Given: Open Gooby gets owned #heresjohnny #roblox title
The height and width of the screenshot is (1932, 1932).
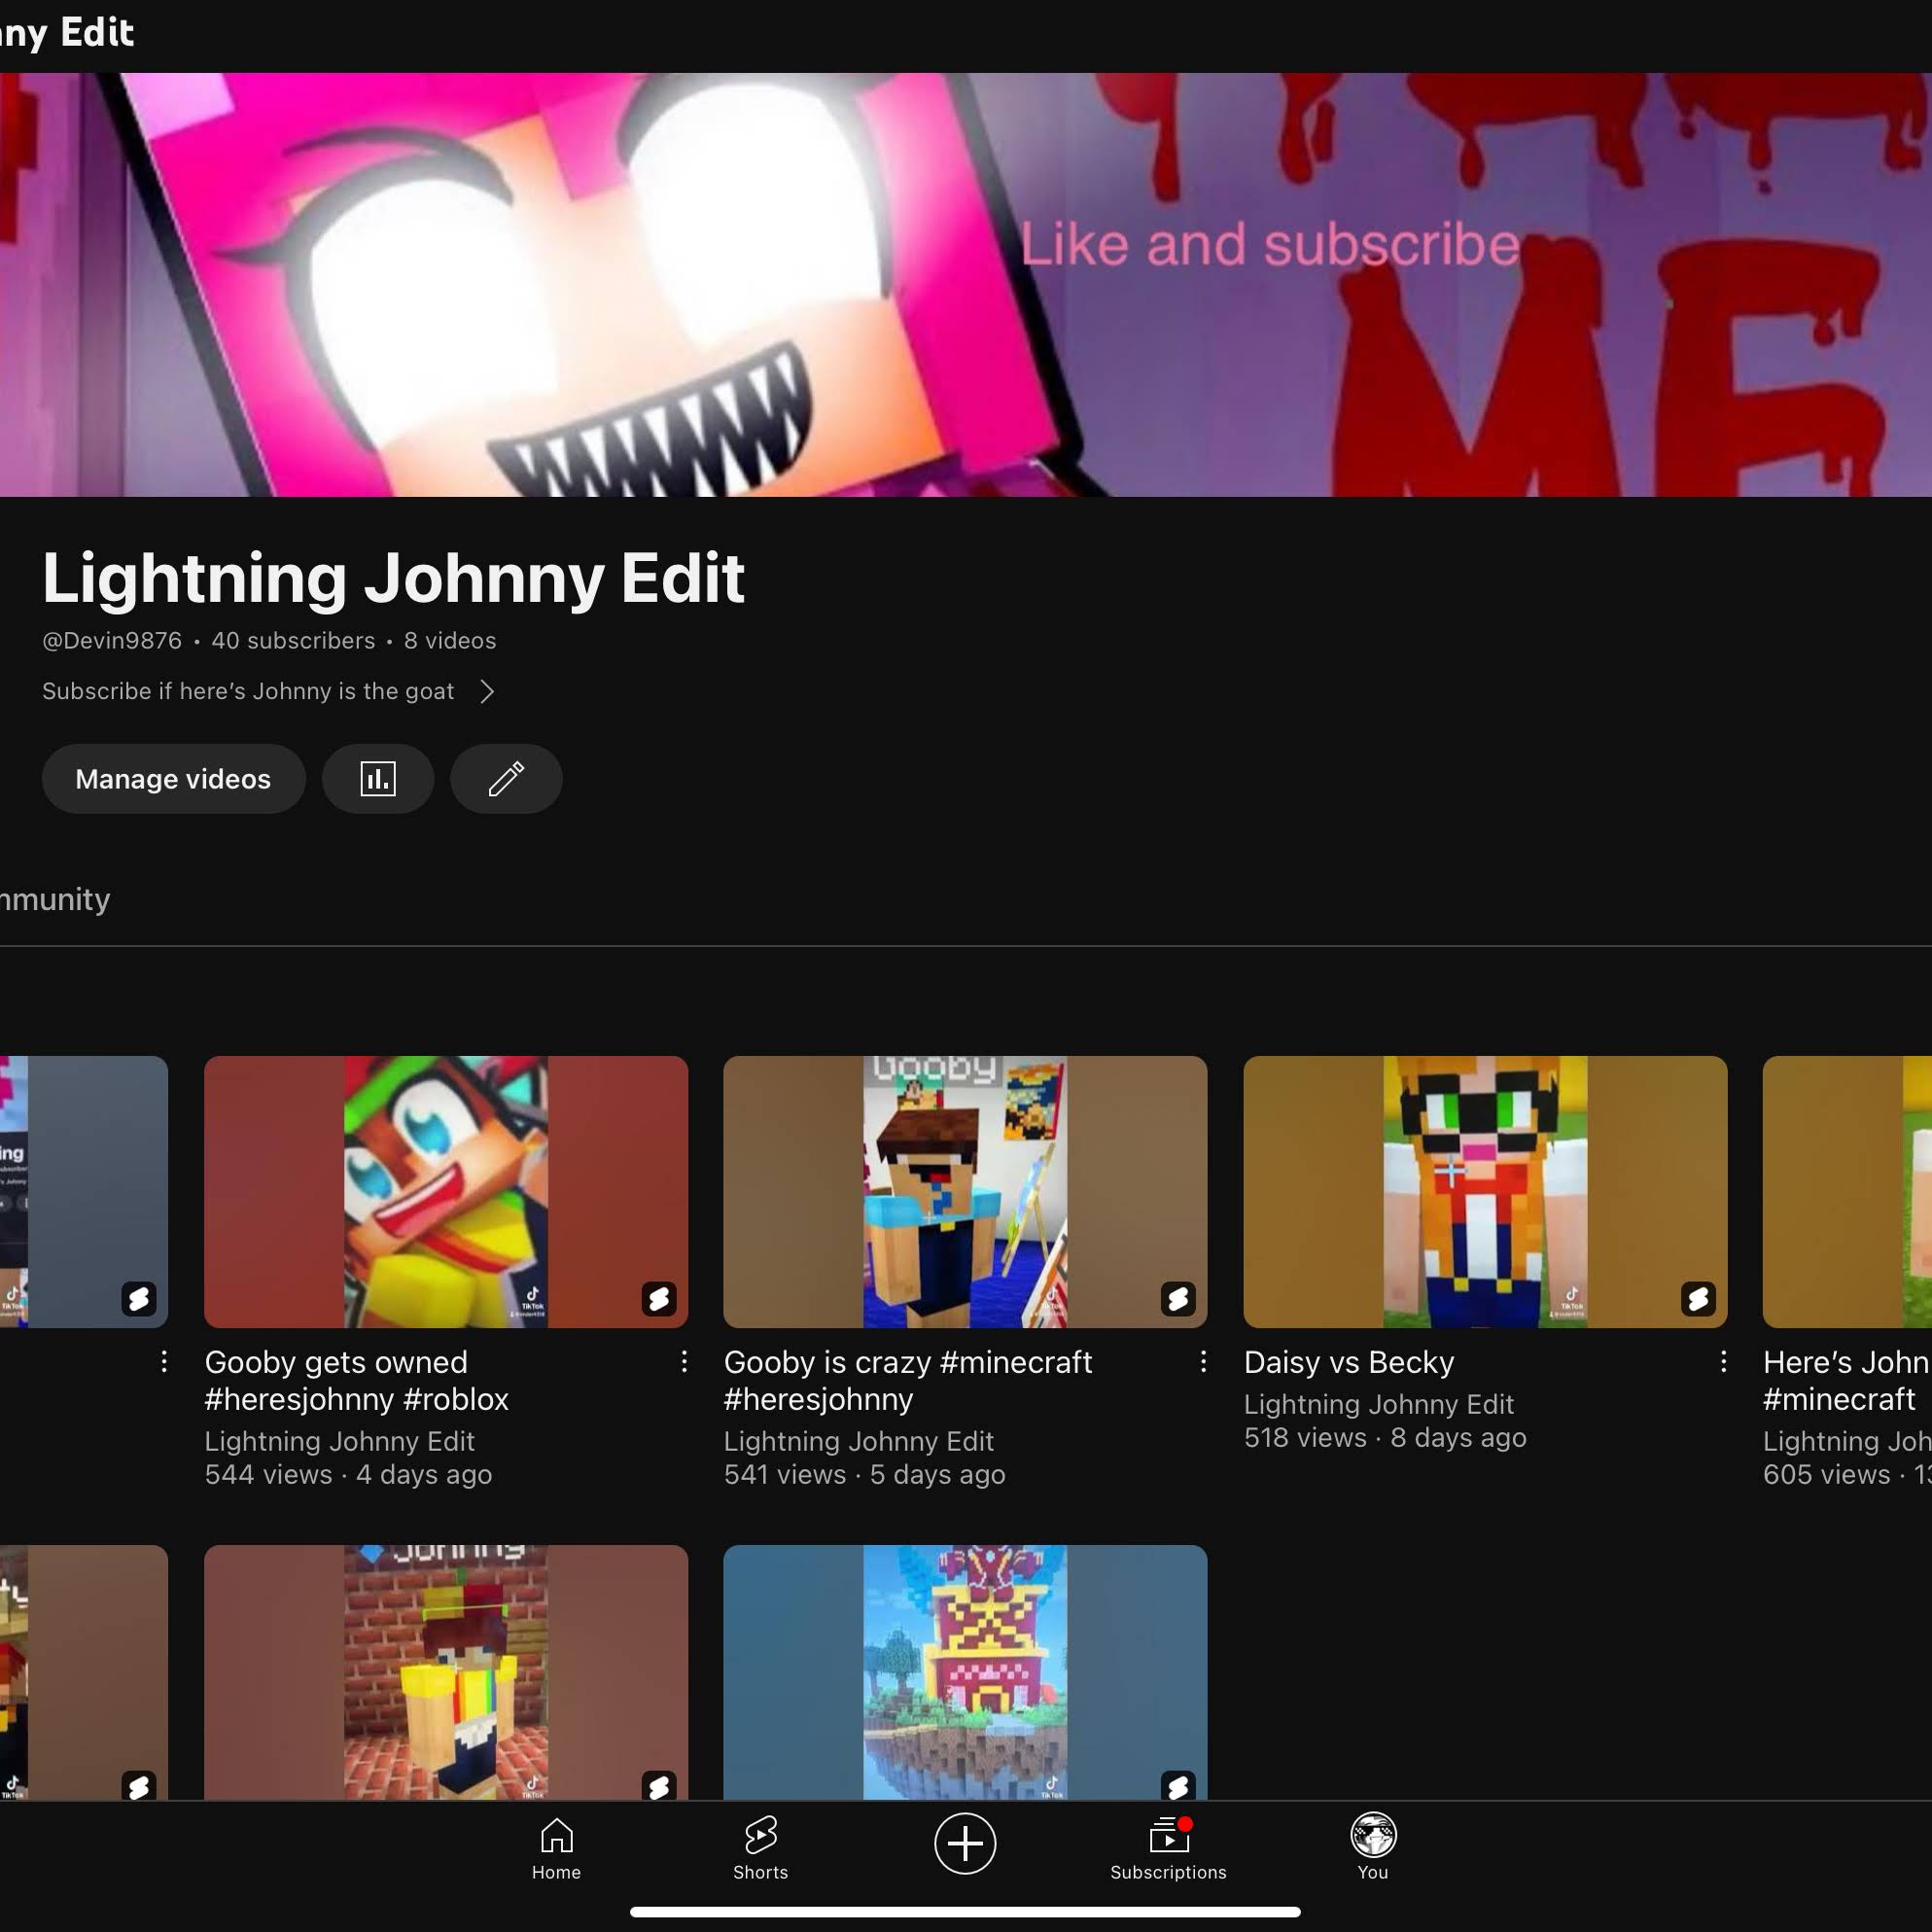Looking at the screenshot, I should 357,1380.
